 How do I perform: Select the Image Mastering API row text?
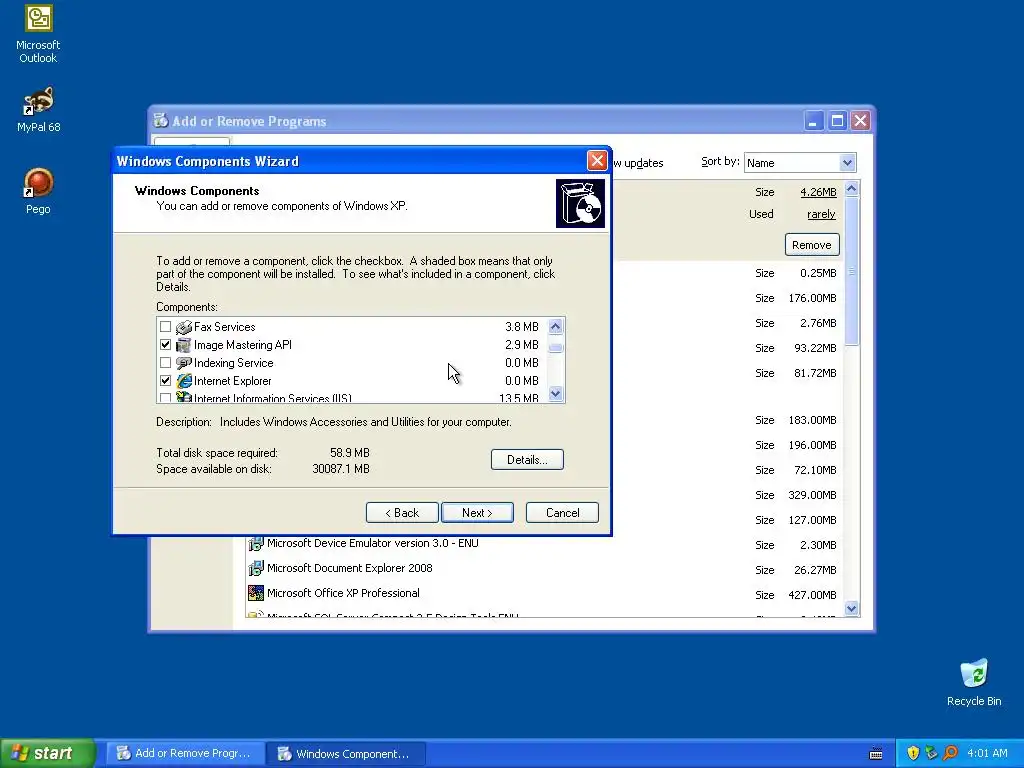pyautogui.click(x=243, y=345)
